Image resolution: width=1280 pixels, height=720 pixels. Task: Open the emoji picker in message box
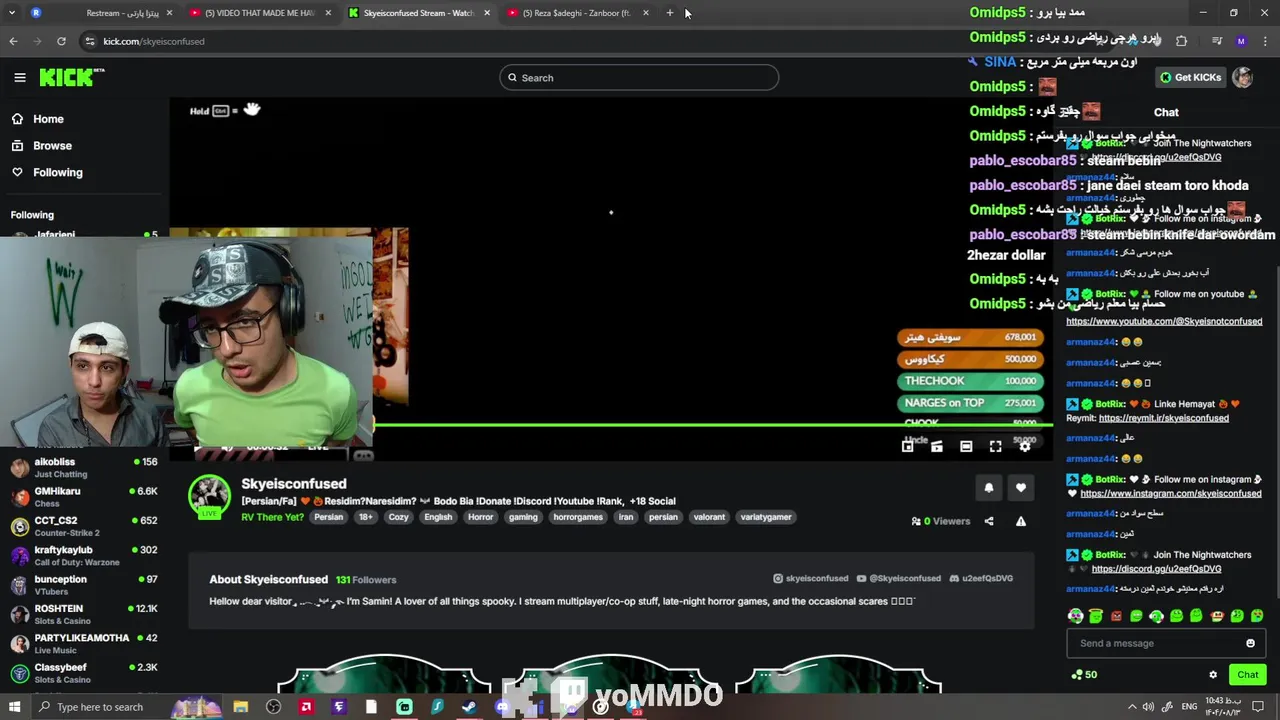[1250, 643]
